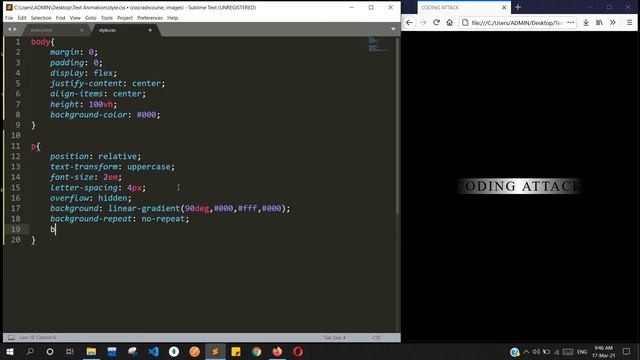Open Opera browser from taskbar
Viewport: 640px width, 360px height.
tap(298, 351)
